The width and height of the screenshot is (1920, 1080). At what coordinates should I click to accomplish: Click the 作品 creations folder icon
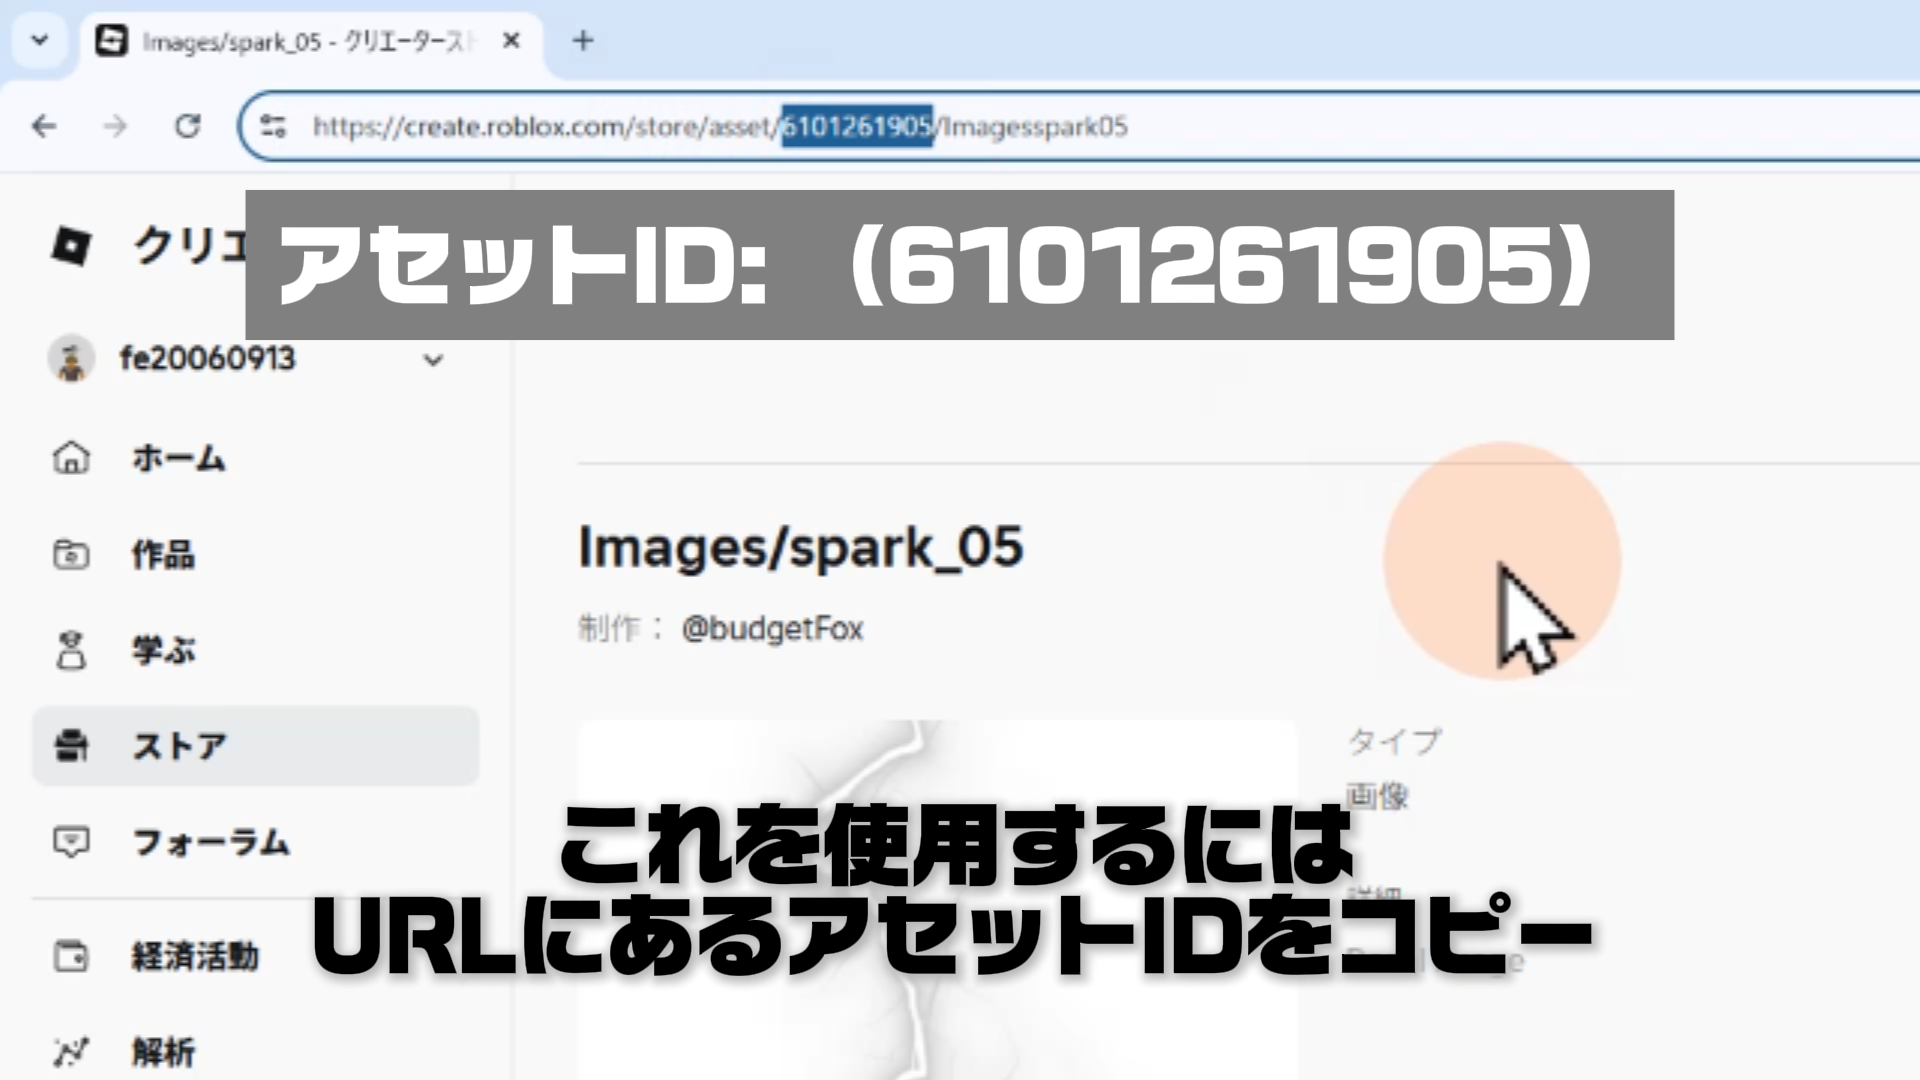coord(71,554)
